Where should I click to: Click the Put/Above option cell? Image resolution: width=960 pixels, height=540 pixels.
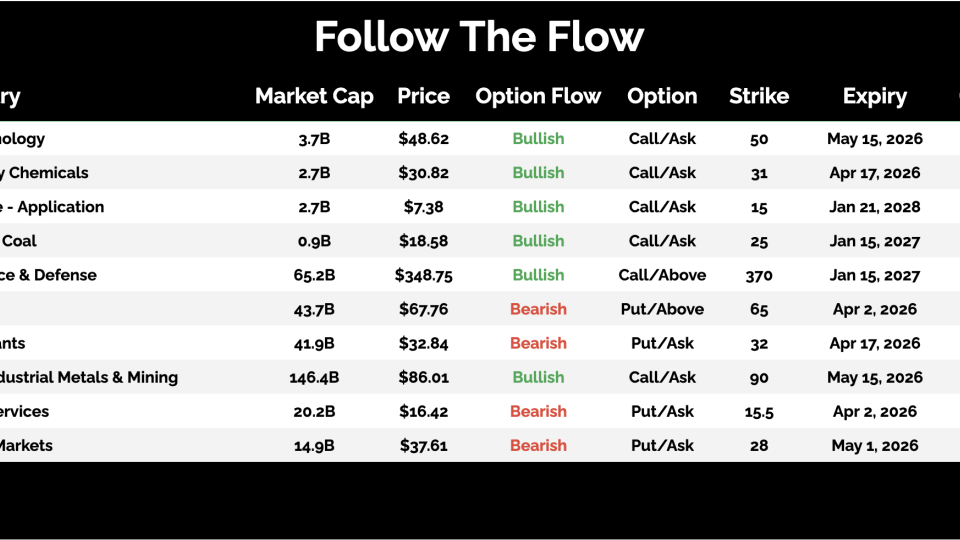point(662,309)
